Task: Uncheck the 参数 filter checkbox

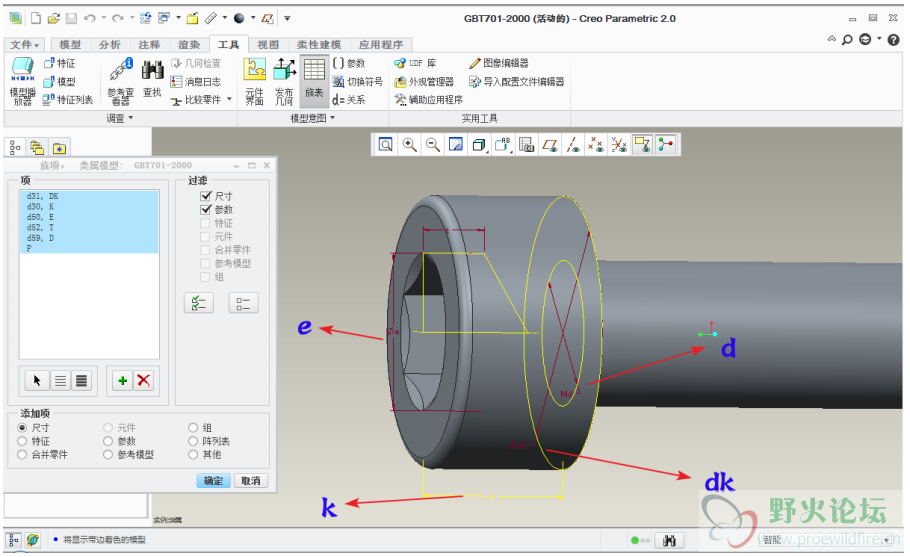Action: coord(207,210)
